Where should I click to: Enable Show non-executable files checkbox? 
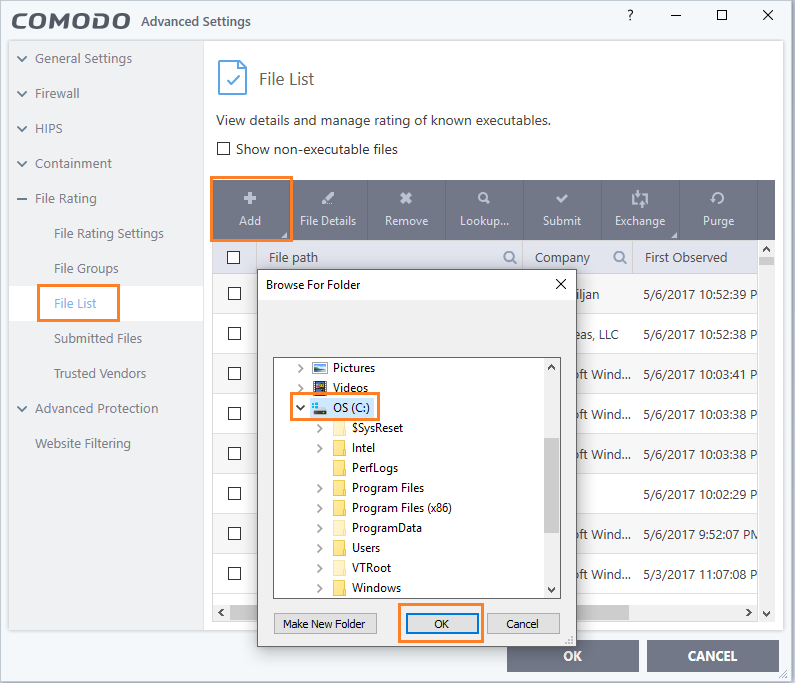tap(224, 149)
